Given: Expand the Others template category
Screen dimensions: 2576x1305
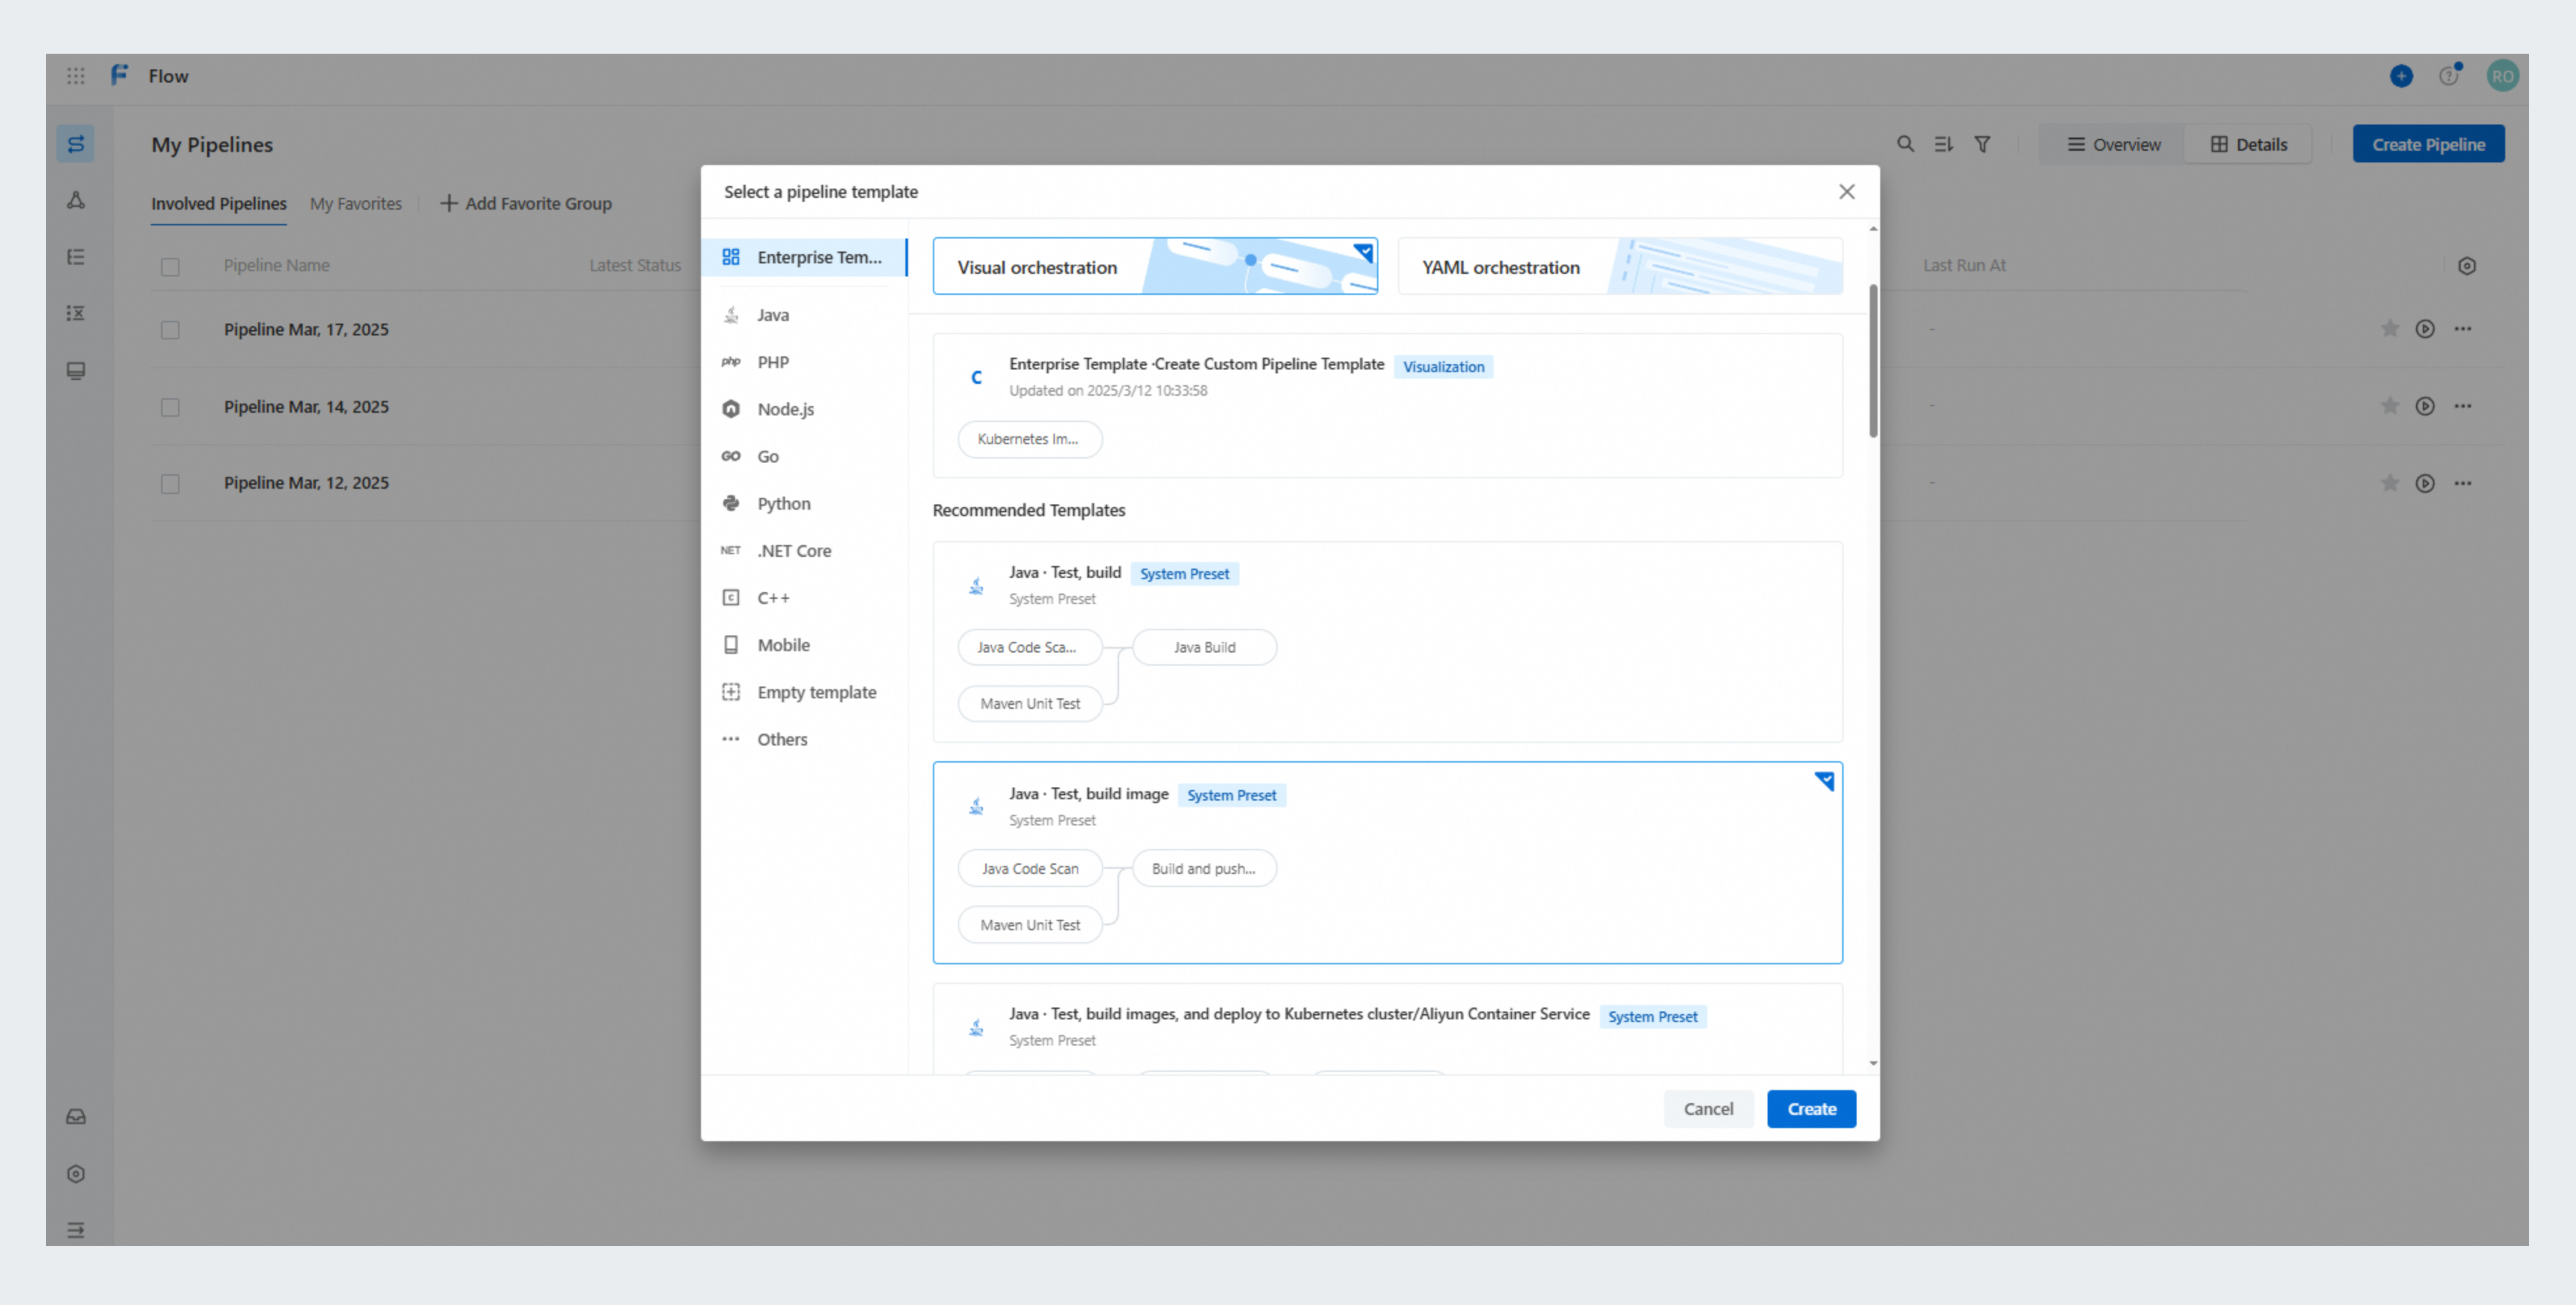Looking at the screenshot, I should (x=781, y=739).
